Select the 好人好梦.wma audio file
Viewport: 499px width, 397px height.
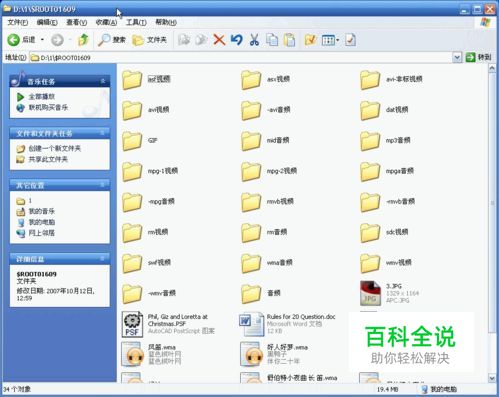(274, 354)
